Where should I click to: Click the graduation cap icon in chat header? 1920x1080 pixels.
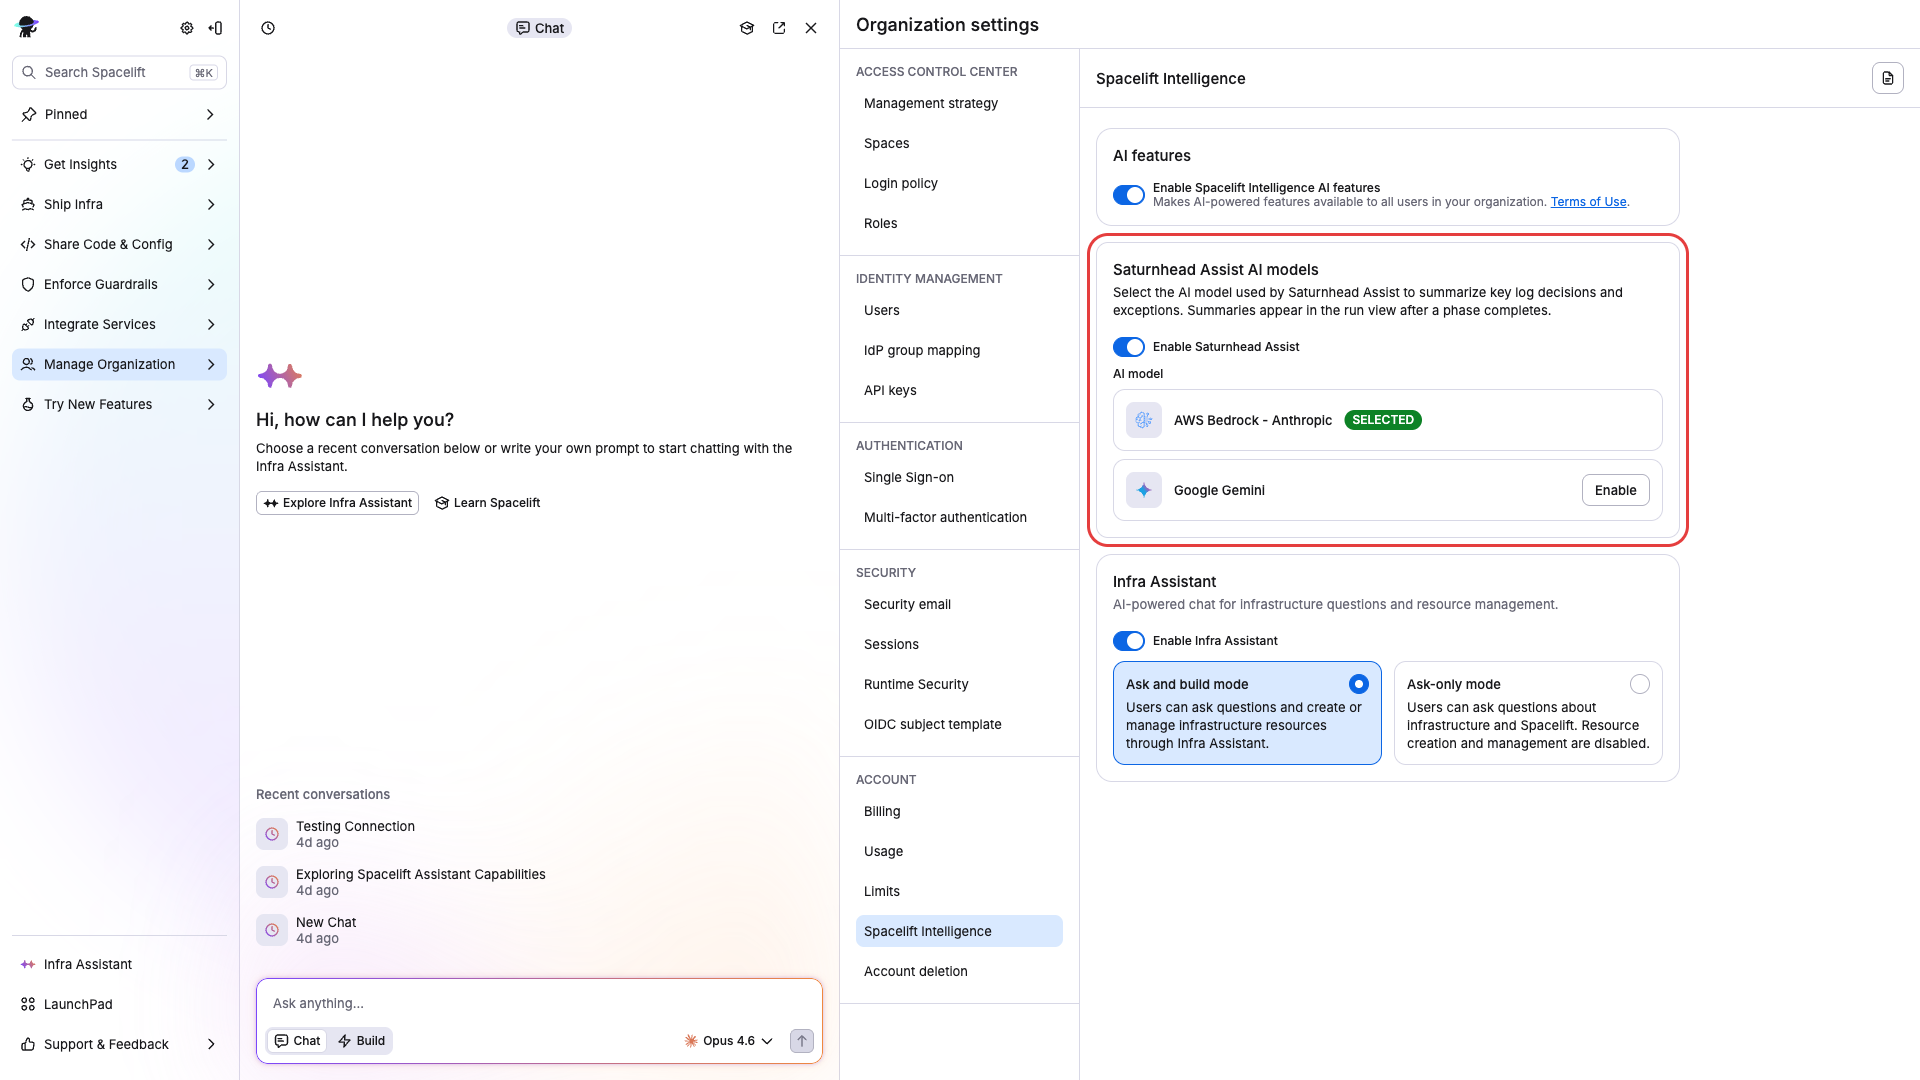[x=747, y=28]
